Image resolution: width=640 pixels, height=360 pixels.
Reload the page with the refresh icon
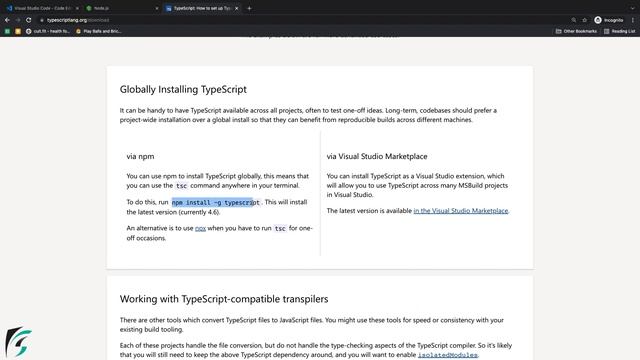click(29, 20)
